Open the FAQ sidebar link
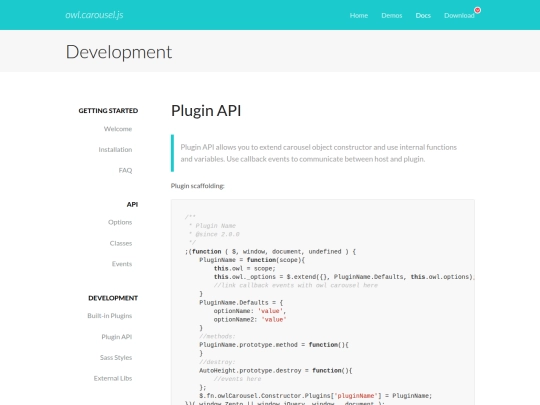540x405 pixels. click(x=125, y=170)
